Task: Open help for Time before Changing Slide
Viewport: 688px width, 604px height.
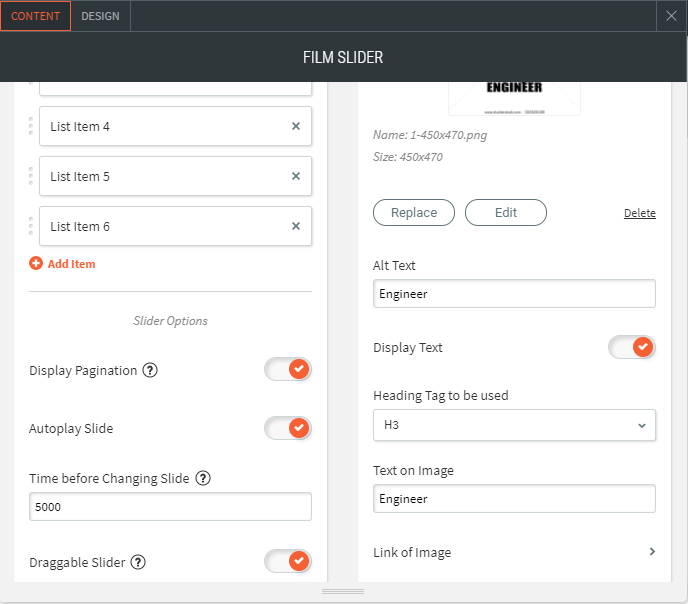Action: pyautogui.click(x=203, y=478)
